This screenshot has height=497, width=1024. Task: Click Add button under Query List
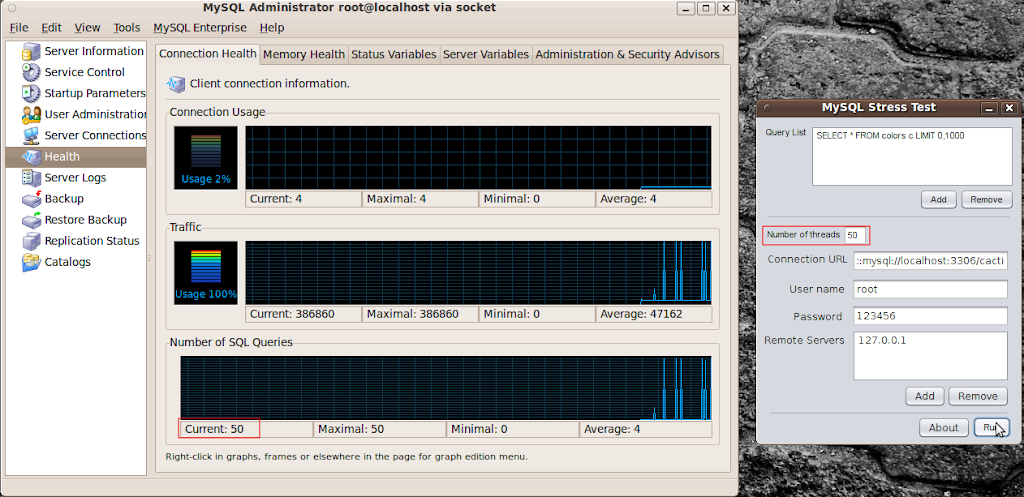tap(938, 200)
